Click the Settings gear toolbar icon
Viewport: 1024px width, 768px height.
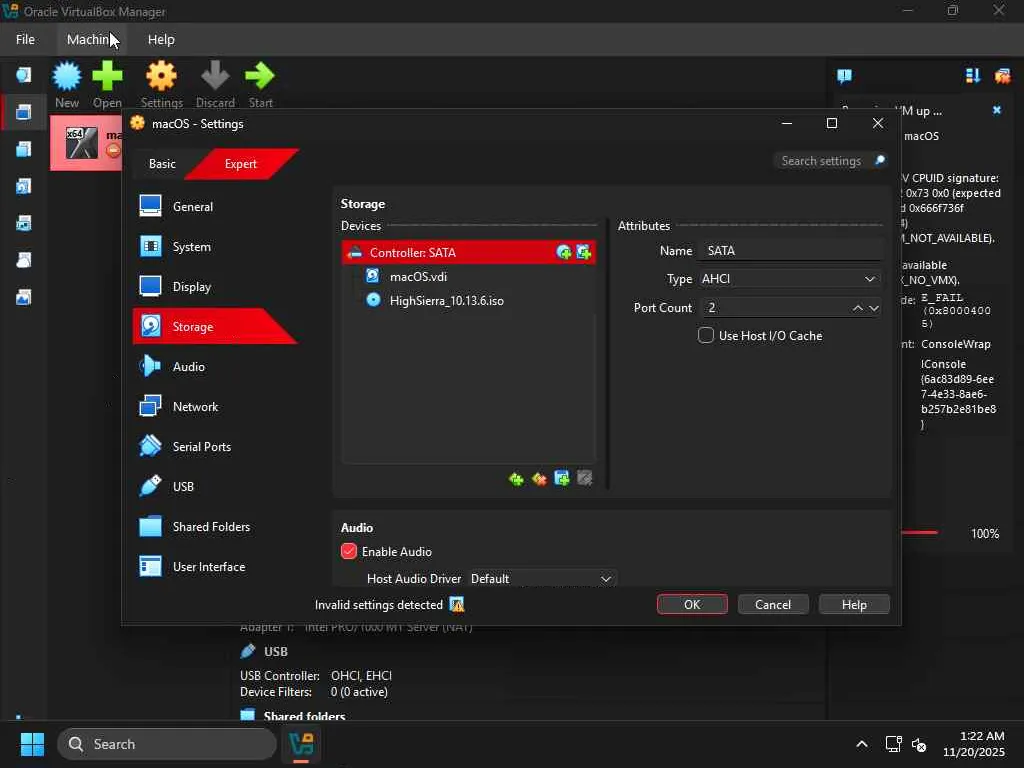pyautogui.click(x=161, y=76)
